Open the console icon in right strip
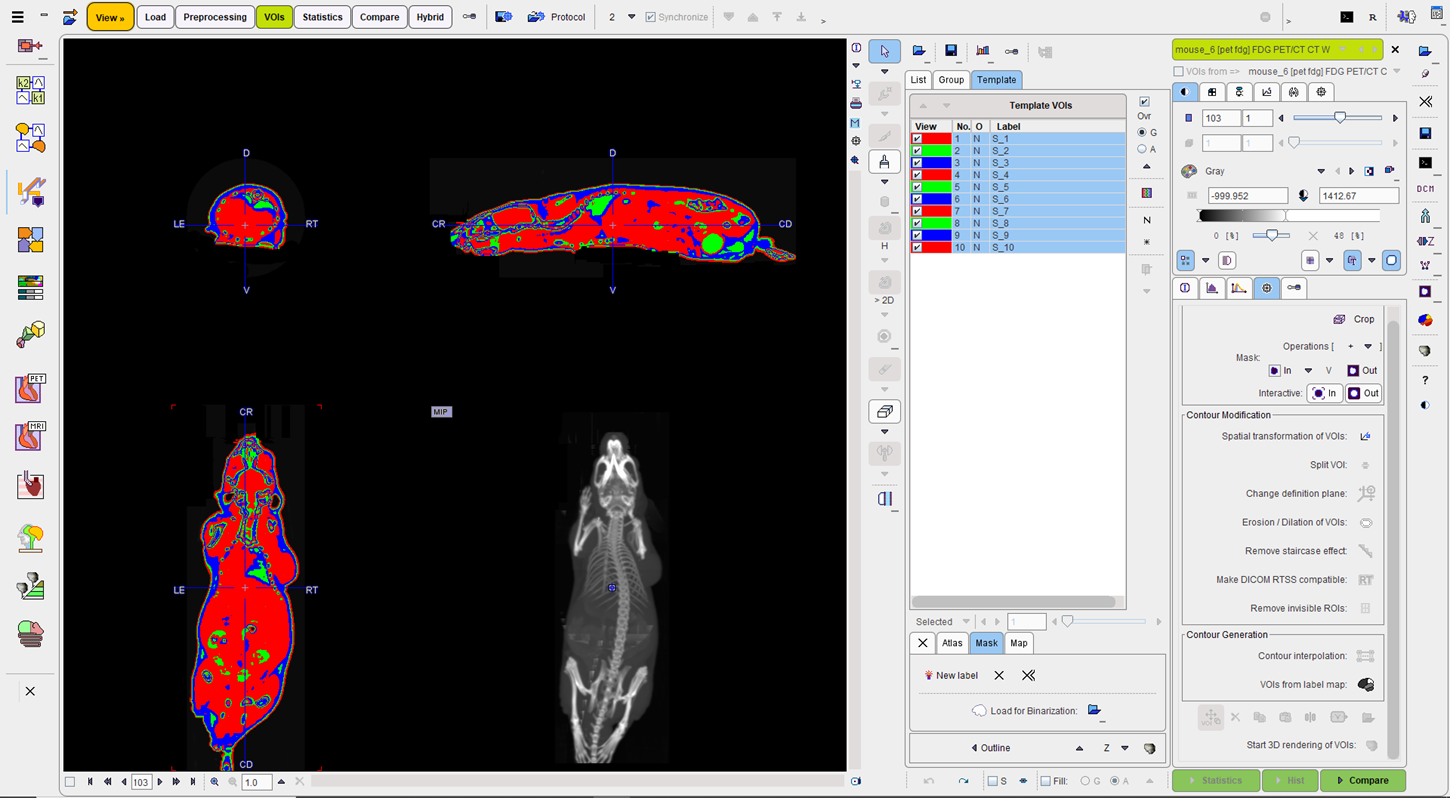The image size is (1450, 798). click(1425, 162)
